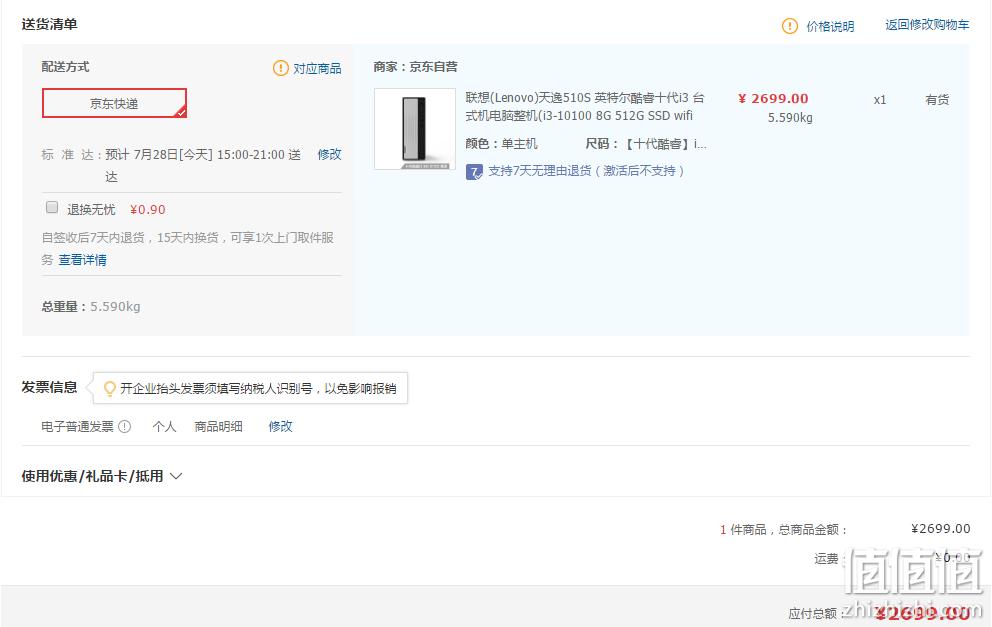The image size is (992, 627).
Task: Click the lightbulb tip icon in invoice notice
Action: [109, 388]
